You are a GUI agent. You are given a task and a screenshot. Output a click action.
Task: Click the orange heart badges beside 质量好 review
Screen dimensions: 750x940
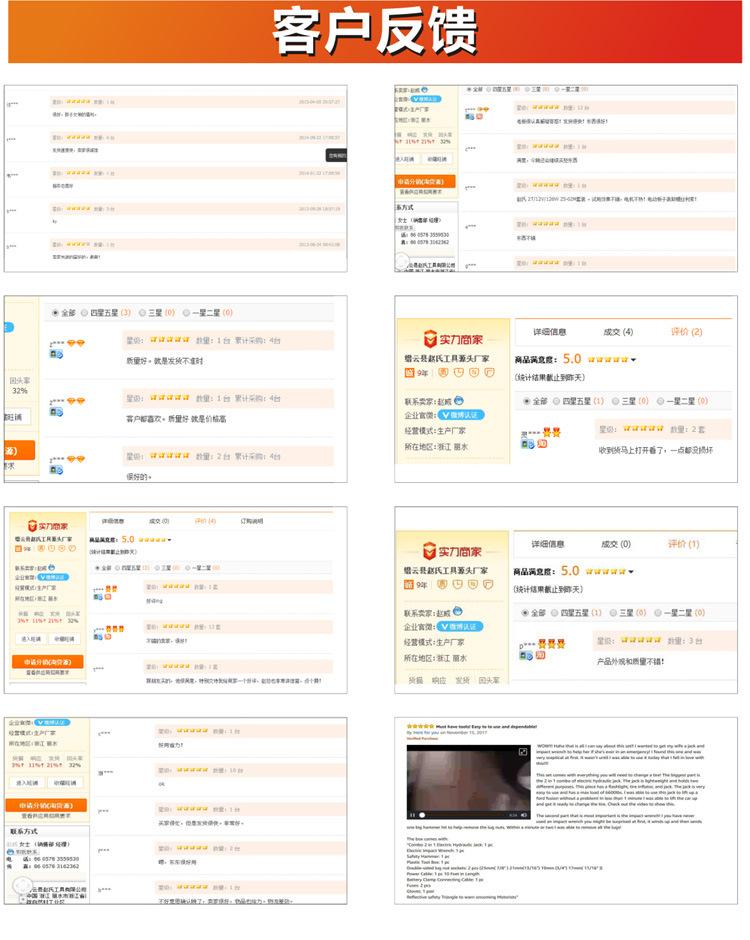[75, 343]
